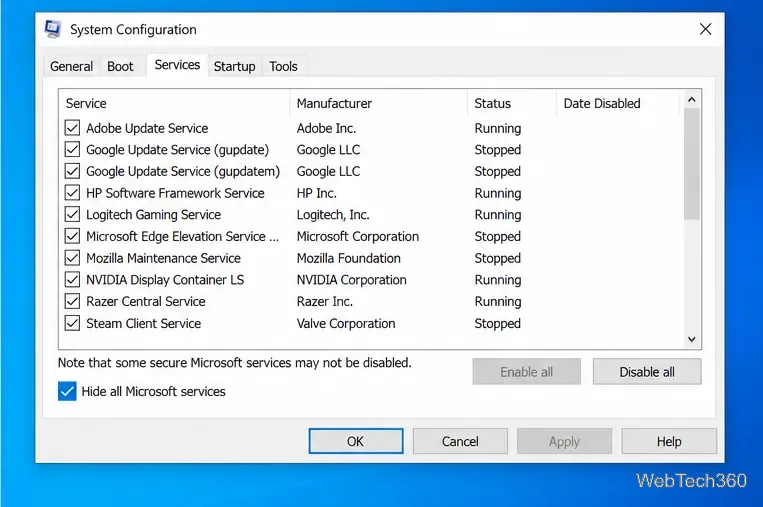Close the System Configuration window
Image resolution: width=763 pixels, height=507 pixels.
point(705,29)
